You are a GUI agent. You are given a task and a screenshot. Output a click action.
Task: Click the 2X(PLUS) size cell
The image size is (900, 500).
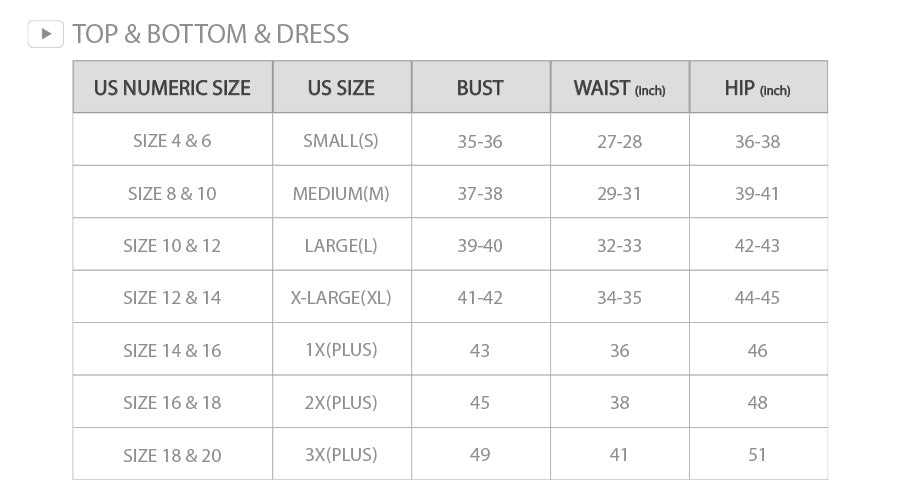341,402
